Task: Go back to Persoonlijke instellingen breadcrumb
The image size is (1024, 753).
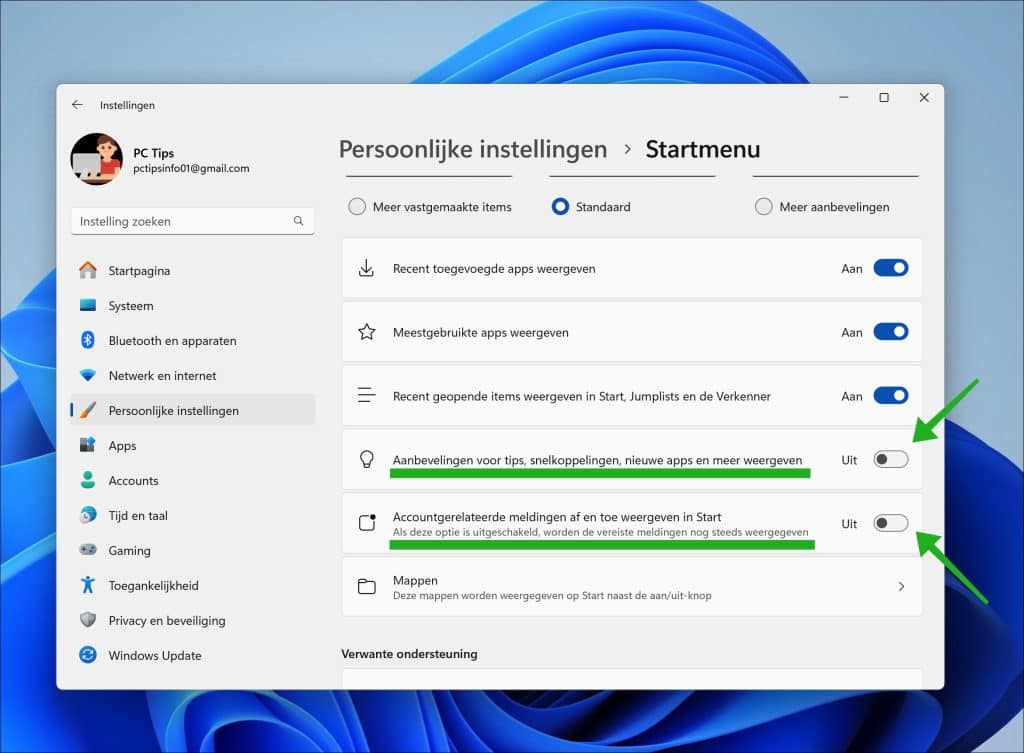Action: pos(473,150)
